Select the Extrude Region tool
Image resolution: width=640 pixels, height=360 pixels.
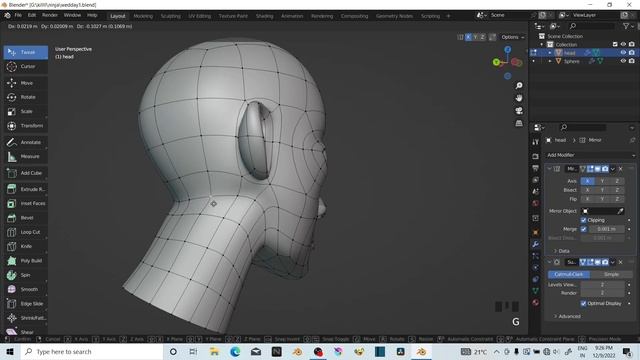26,189
